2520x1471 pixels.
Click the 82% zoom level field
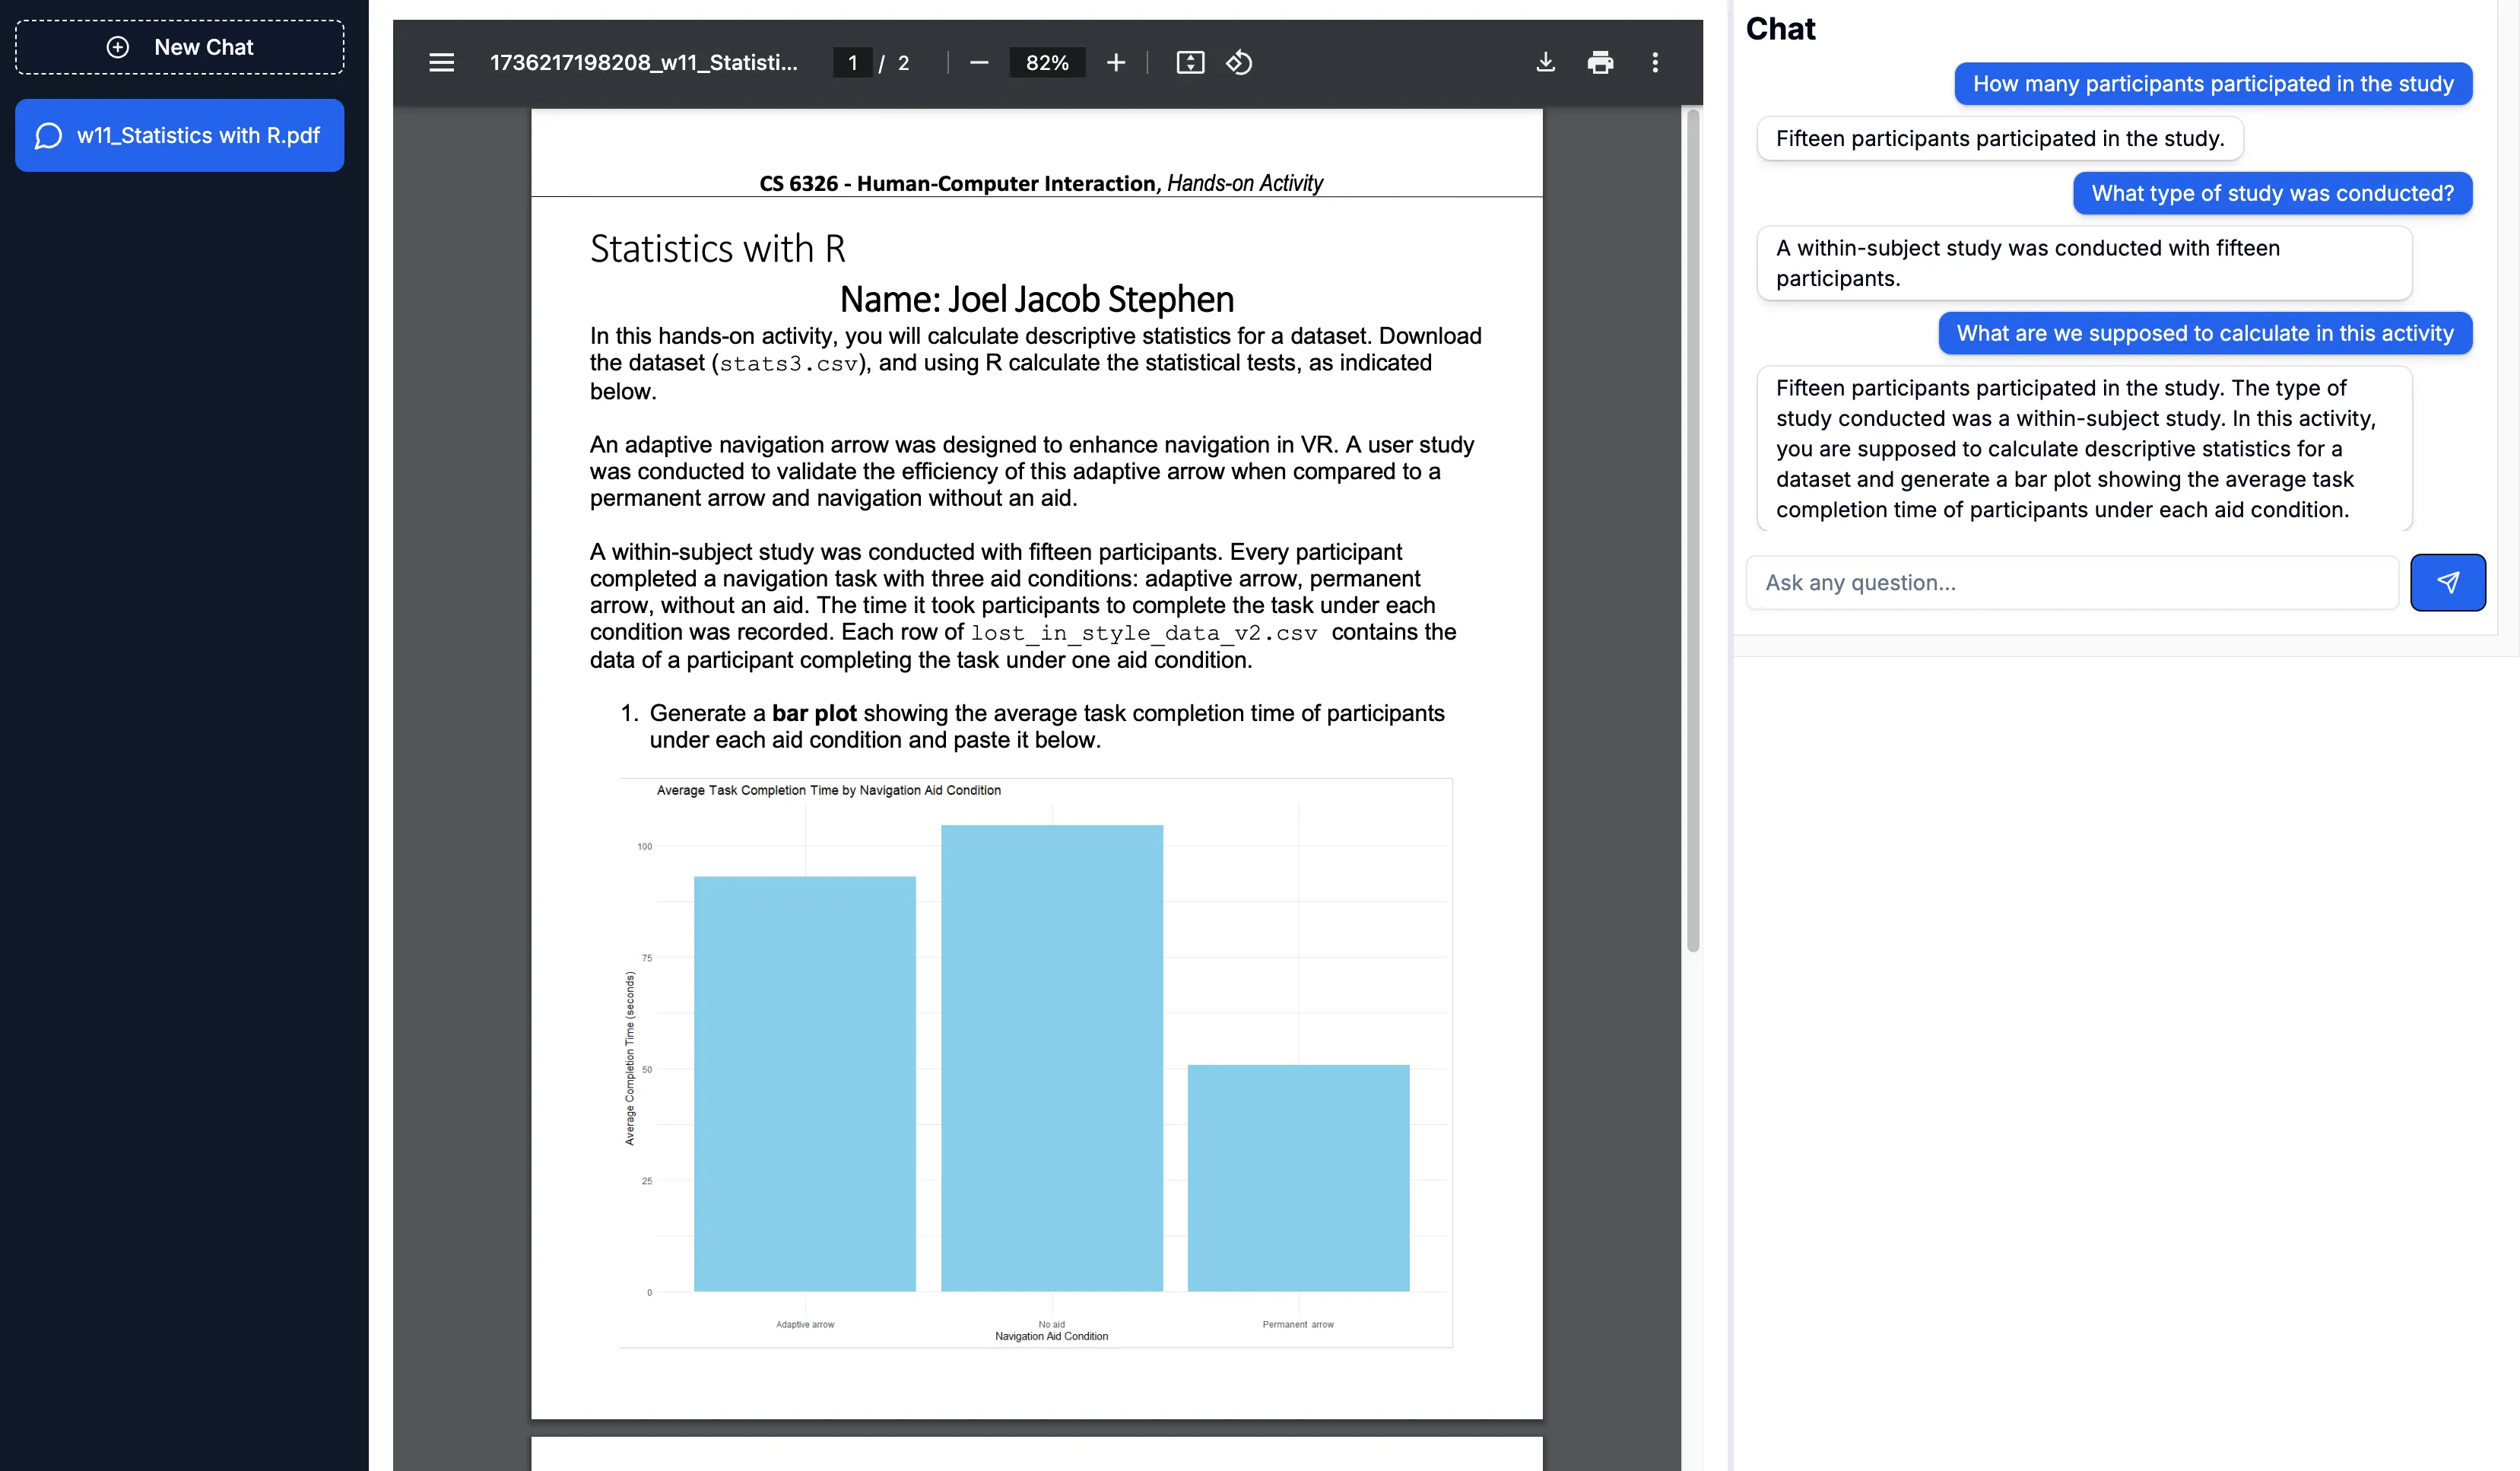tap(1046, 63)
